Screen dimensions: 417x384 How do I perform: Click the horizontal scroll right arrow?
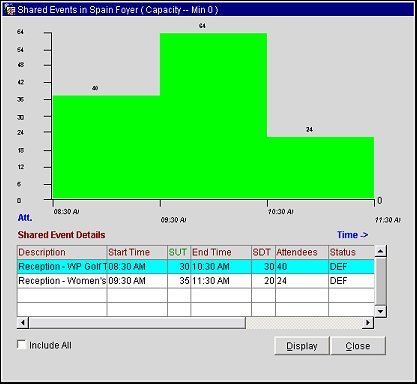(x=368, y=323)
